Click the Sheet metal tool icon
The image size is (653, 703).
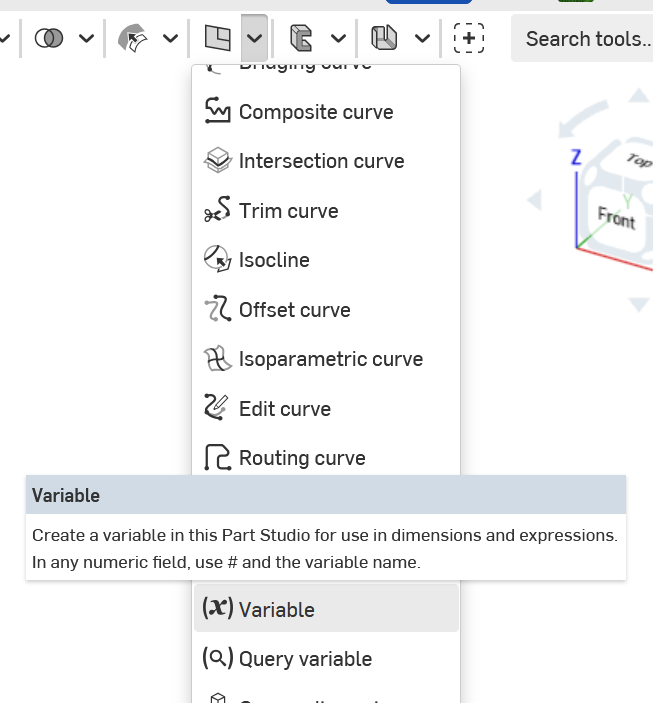(385, 38)
